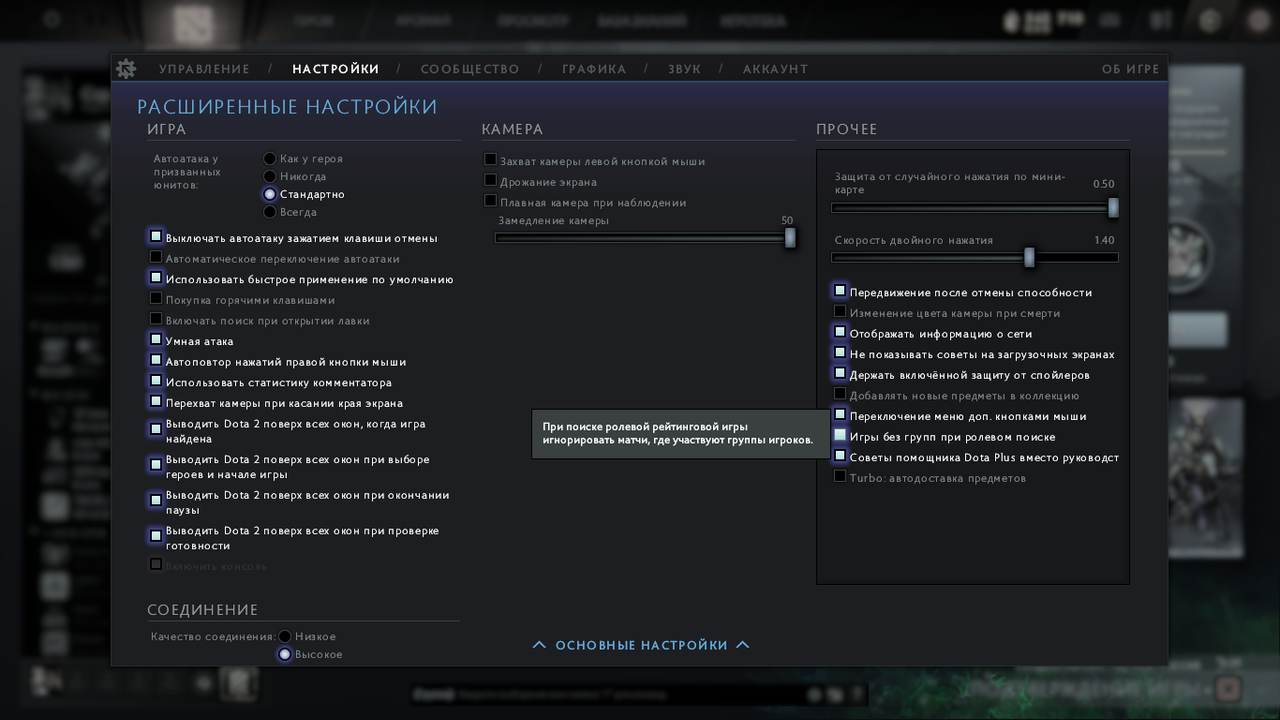Toggle 'Выключать автоатаку зажатием клавиши отмены'
Viewport: 1280px width, 720px height.
(156, 237)
